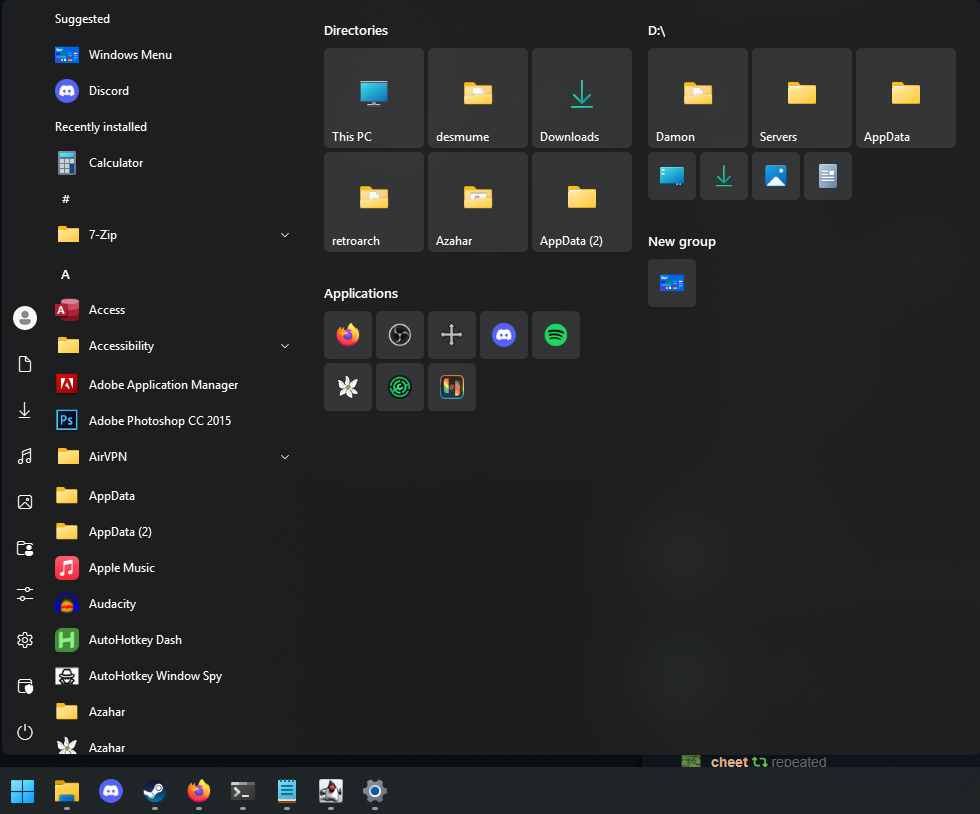
Task: Select Windows Menu under Suggested
Action: point(130,55)
